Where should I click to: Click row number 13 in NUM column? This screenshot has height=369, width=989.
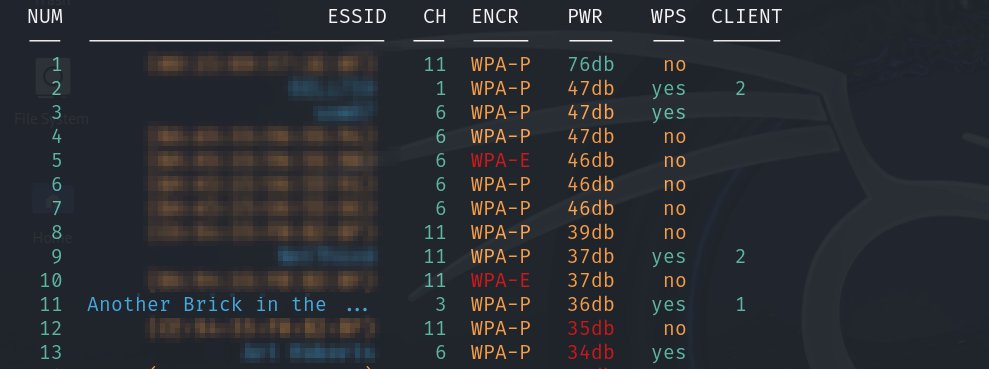coord(51,353)
